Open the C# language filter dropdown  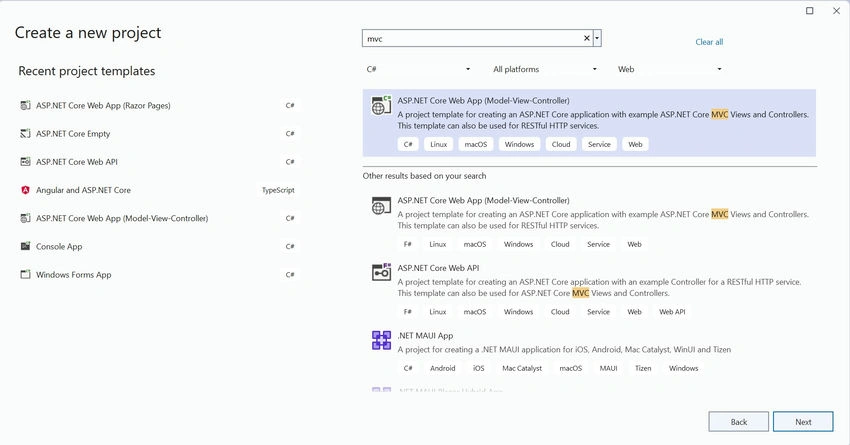[x=418, y=69]
